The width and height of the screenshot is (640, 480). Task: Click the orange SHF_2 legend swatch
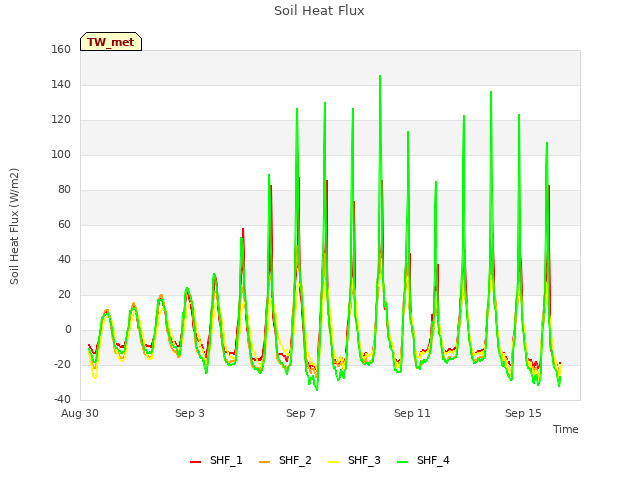(264, 462)
